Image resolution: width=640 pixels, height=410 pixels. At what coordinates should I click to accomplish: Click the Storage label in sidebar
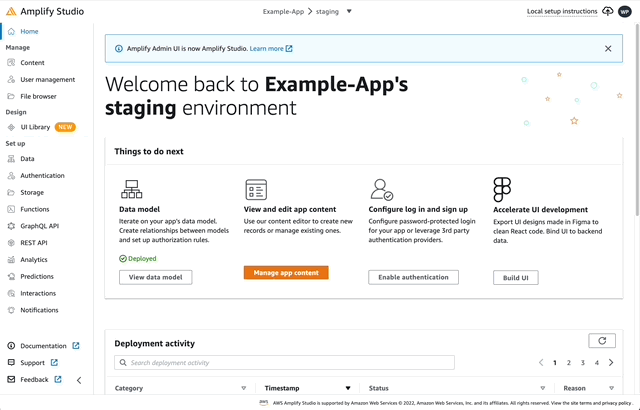(x=32, y=192)
